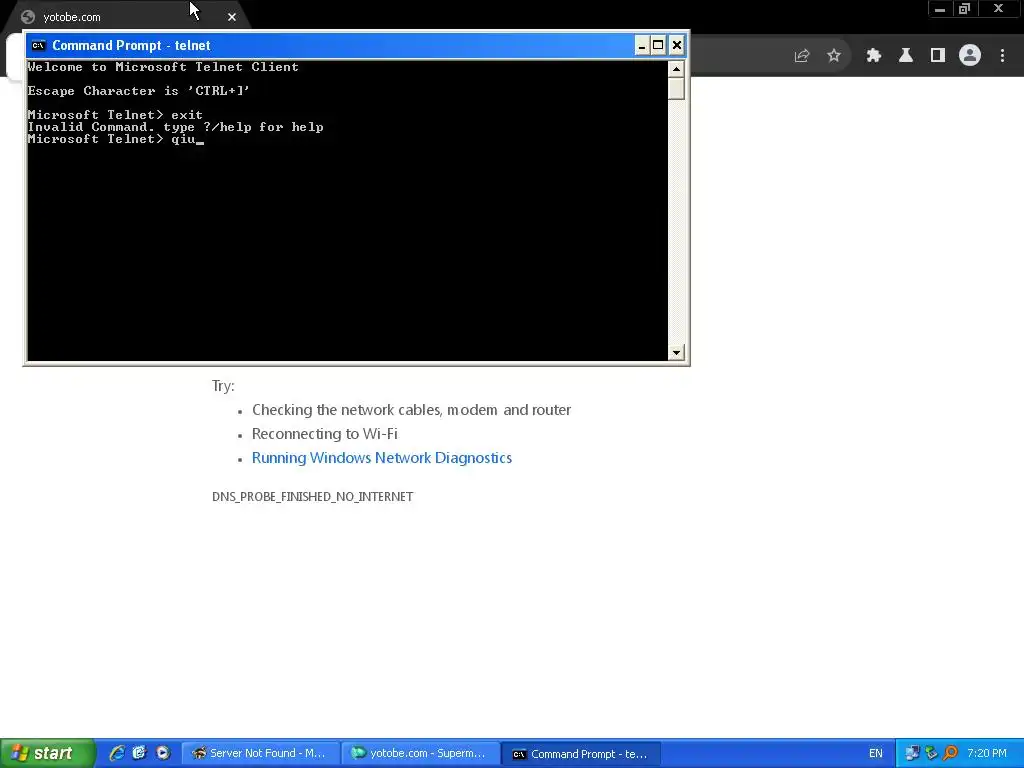Switch to Server Not Found taskbar window

tap(261, 754)
